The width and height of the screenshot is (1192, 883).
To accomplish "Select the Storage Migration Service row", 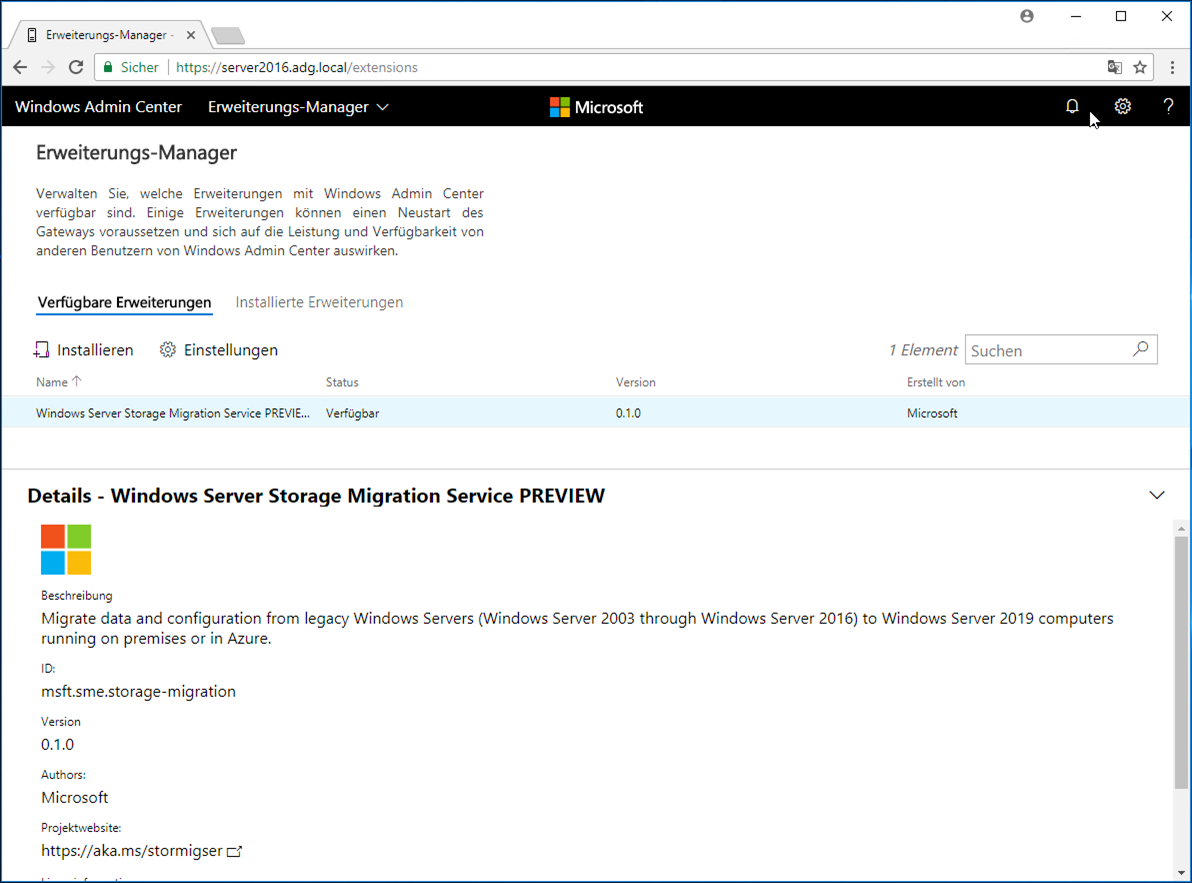I will coord(596,413).
